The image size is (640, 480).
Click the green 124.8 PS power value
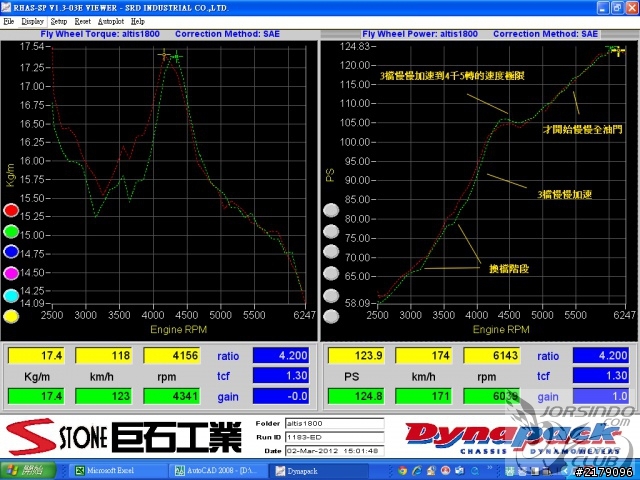click(x=356, y=396)
